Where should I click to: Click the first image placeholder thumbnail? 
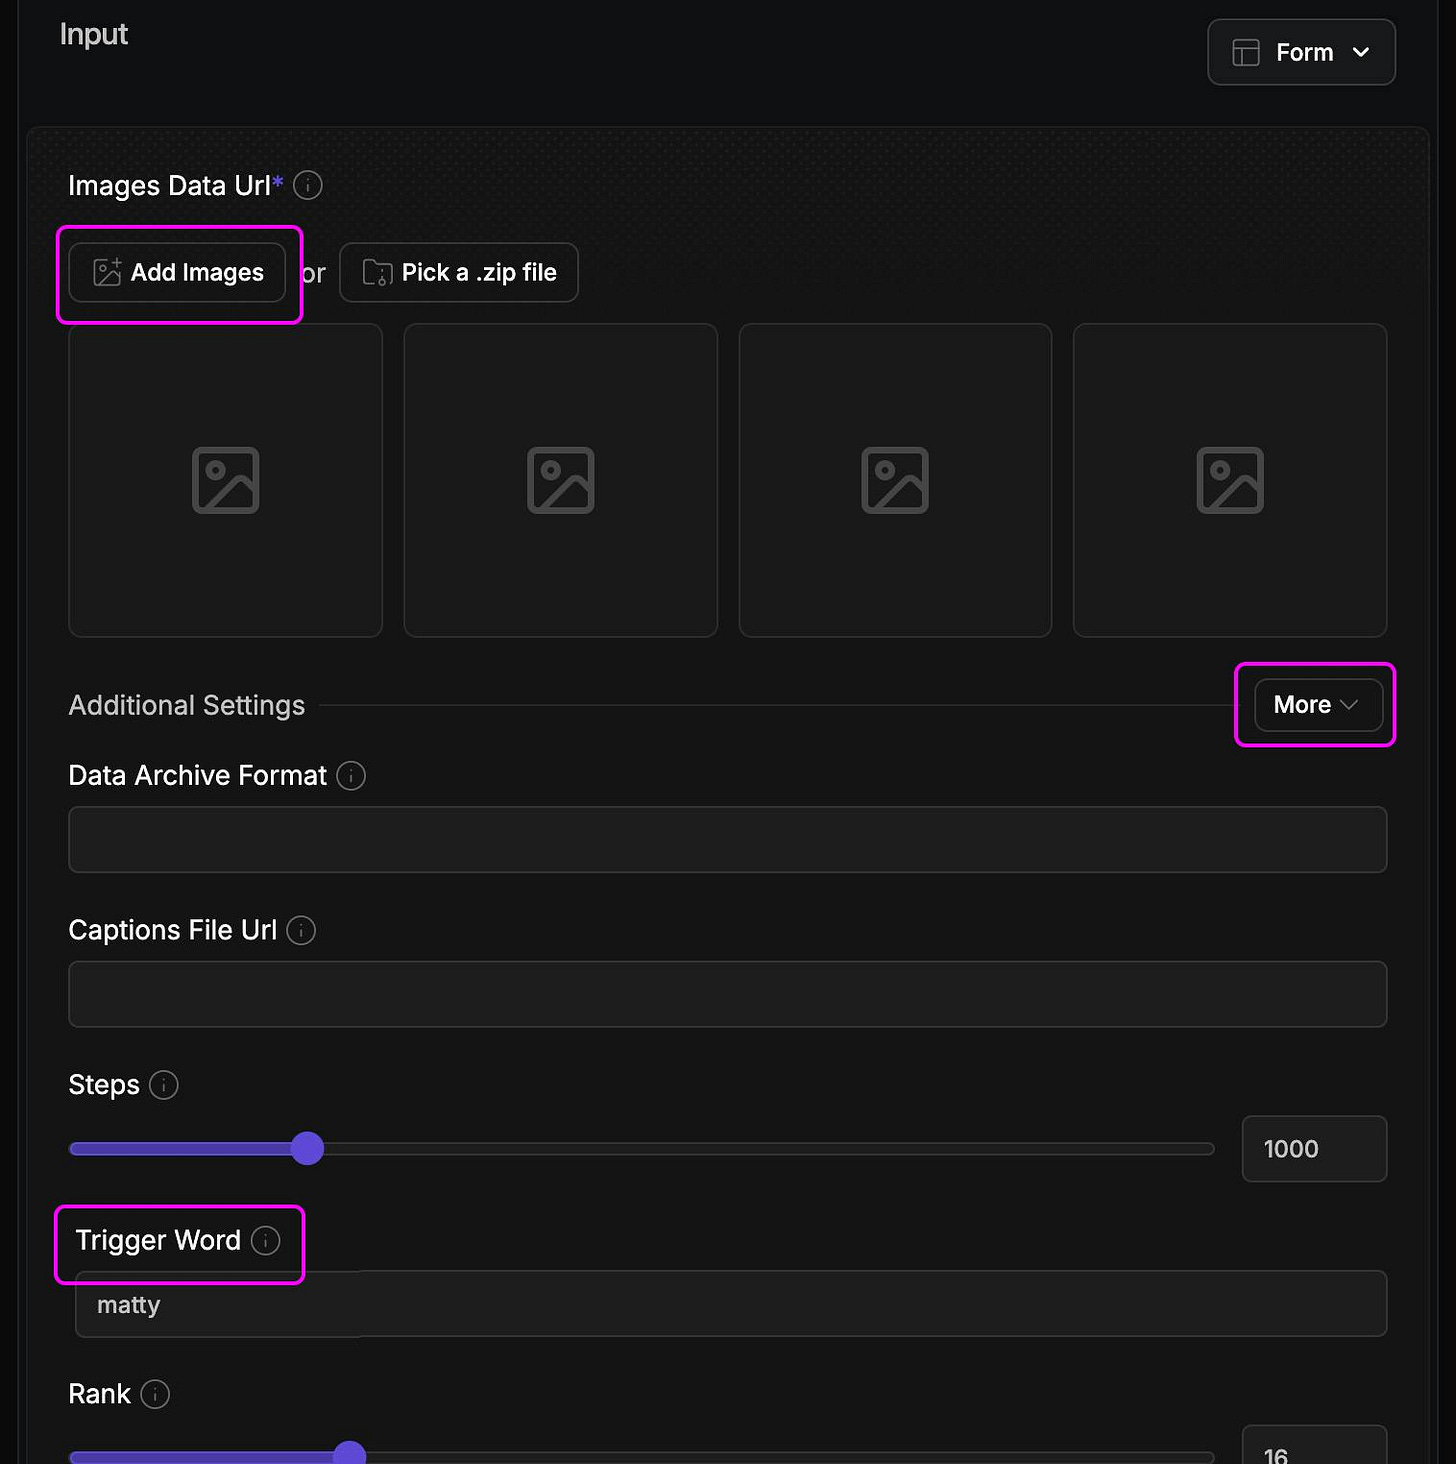(226, 480)
